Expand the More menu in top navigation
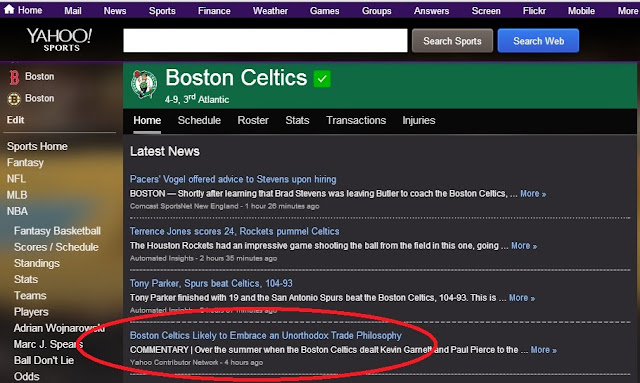Viewport: 640px width, 383px height. point(628,11)
